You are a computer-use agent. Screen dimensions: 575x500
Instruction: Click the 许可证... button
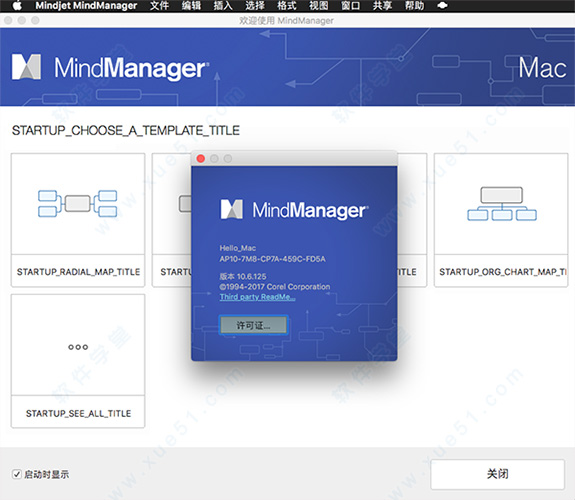pos(253,325)
